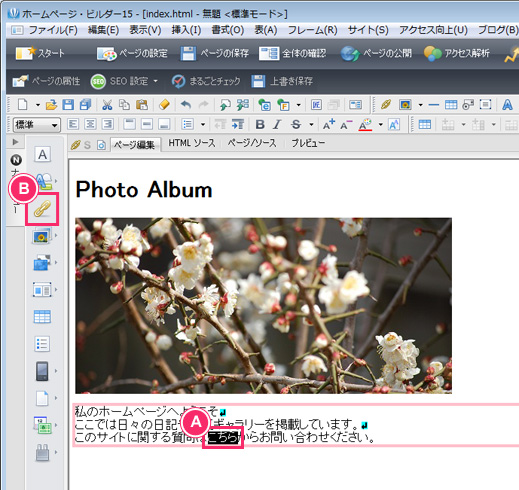Open the 挿入(I) menu

click(186, 30)
